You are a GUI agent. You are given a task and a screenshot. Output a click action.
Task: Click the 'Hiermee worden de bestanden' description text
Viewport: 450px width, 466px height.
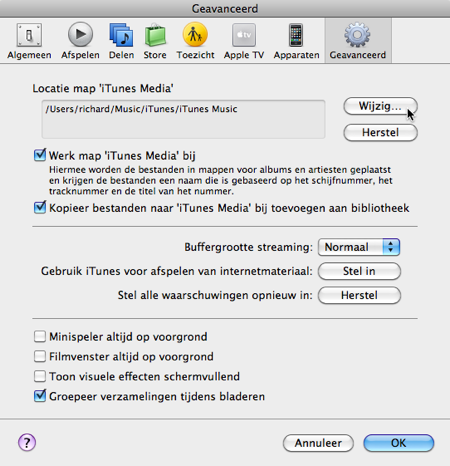(x=221, y=180)
